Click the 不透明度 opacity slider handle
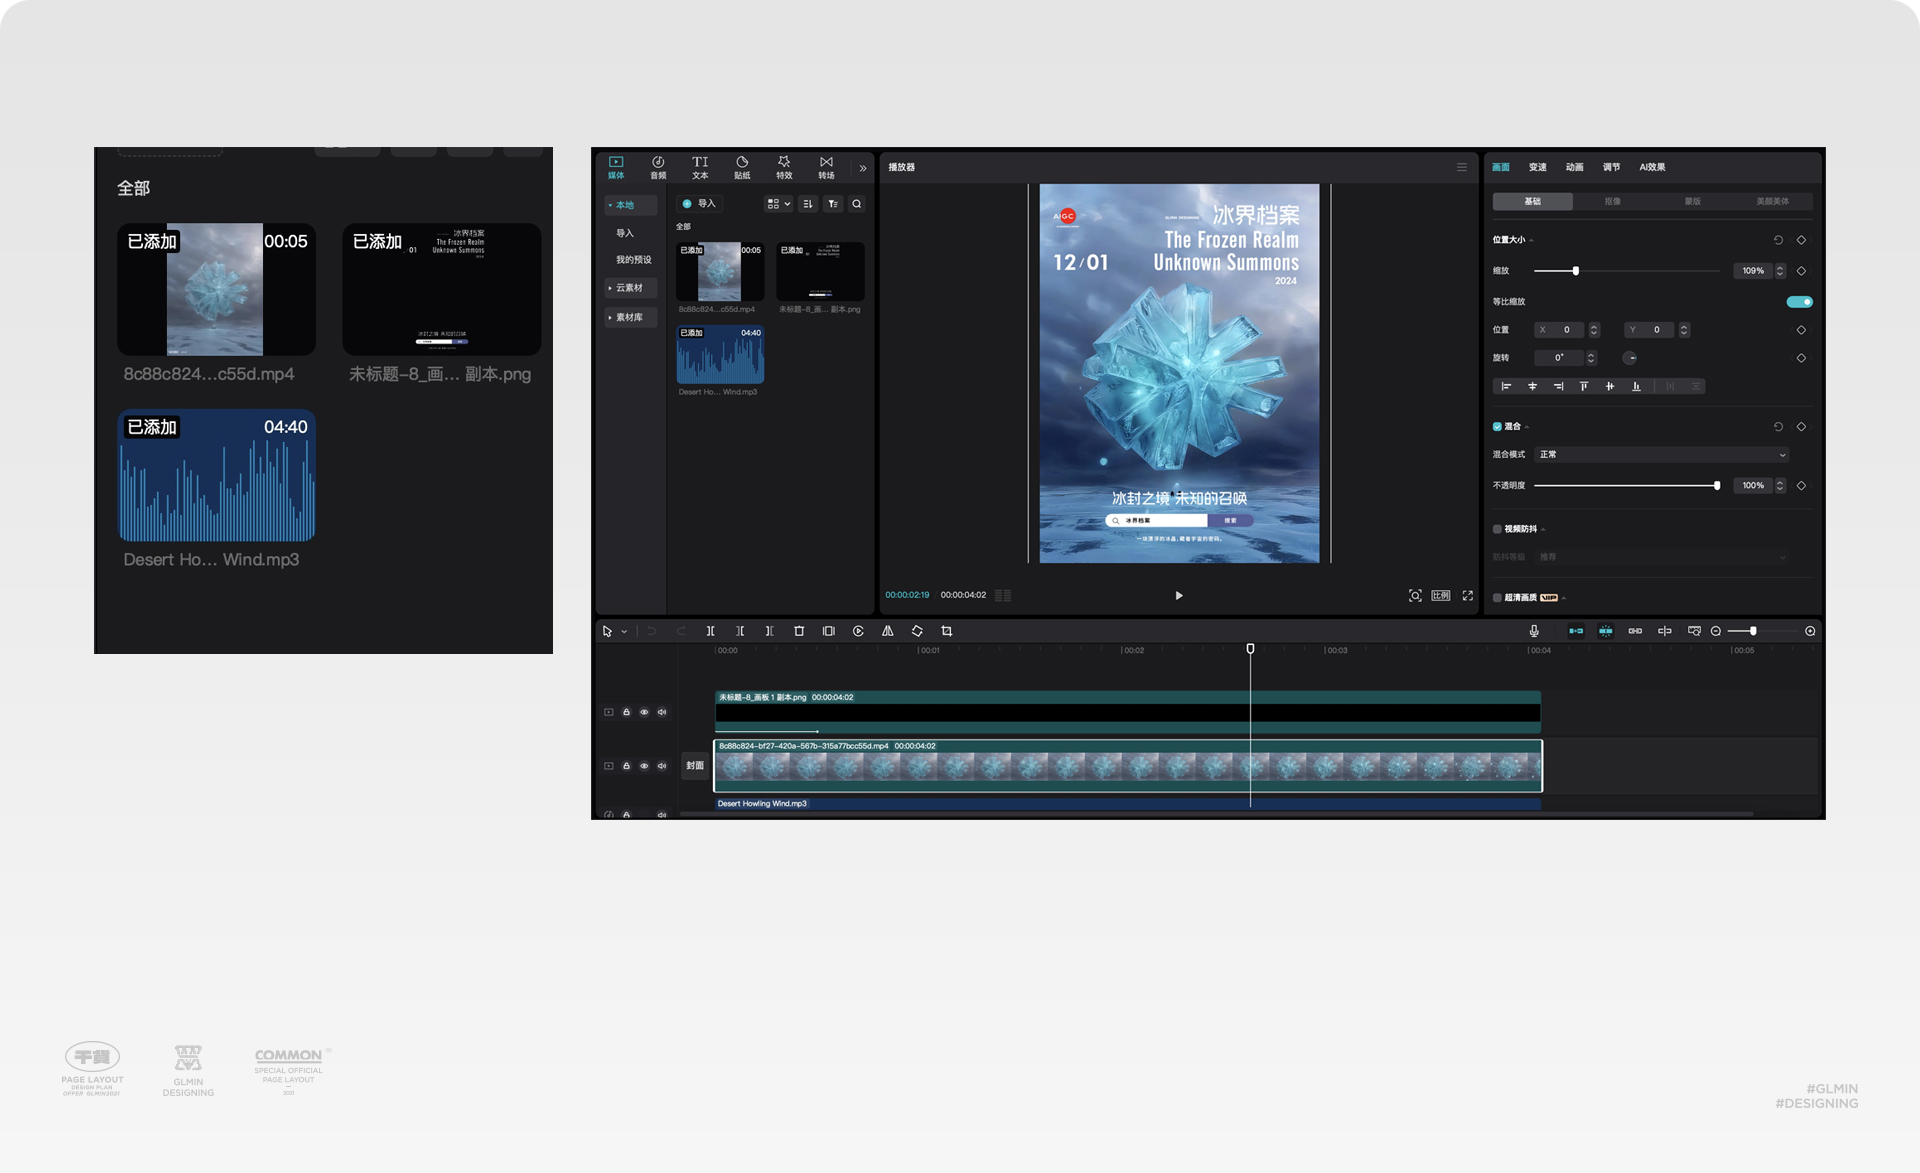Screen dimensions: 1920x1173 tap(1717, 486)
